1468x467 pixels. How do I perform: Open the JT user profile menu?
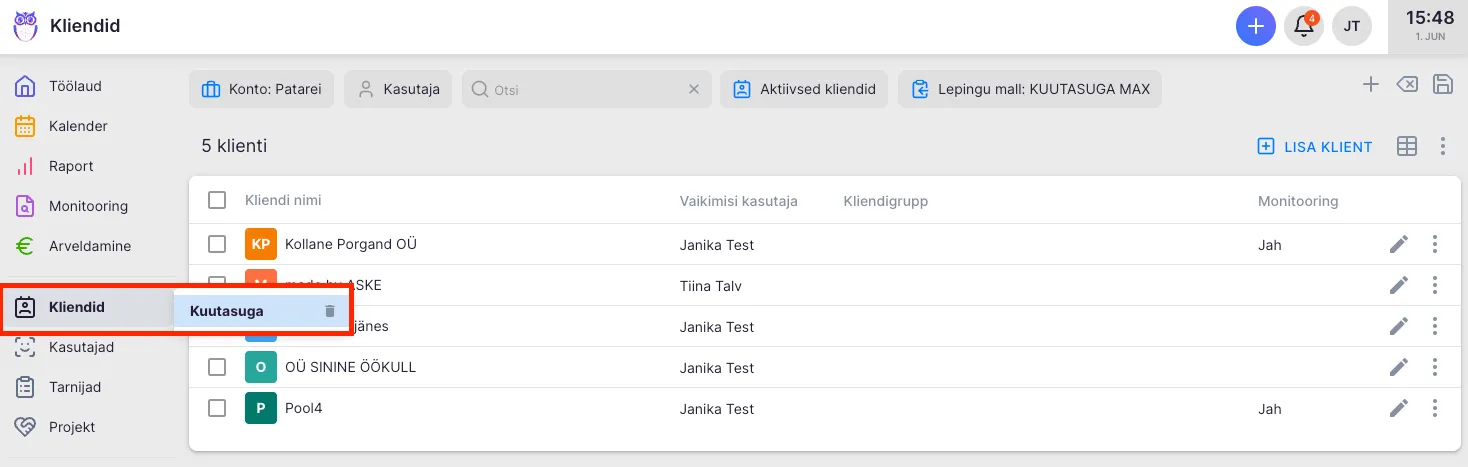pos(1352,26)
